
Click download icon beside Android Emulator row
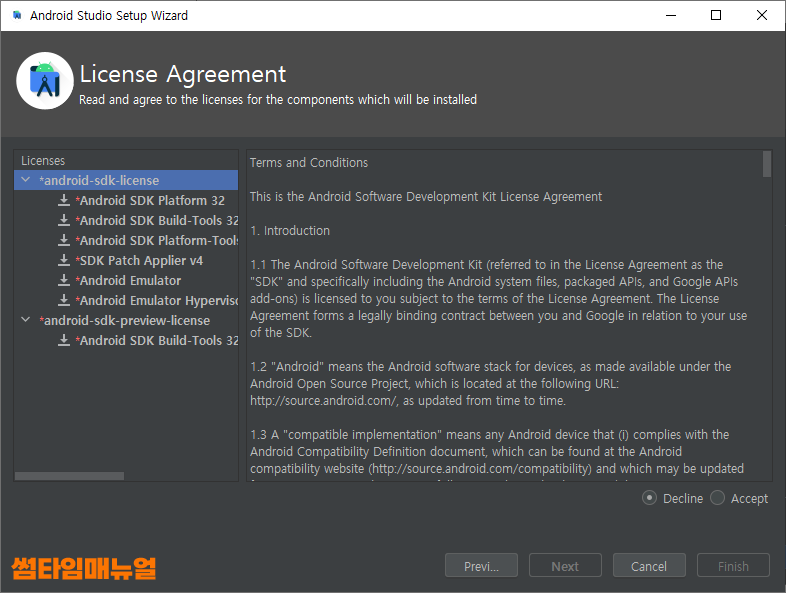64,280
